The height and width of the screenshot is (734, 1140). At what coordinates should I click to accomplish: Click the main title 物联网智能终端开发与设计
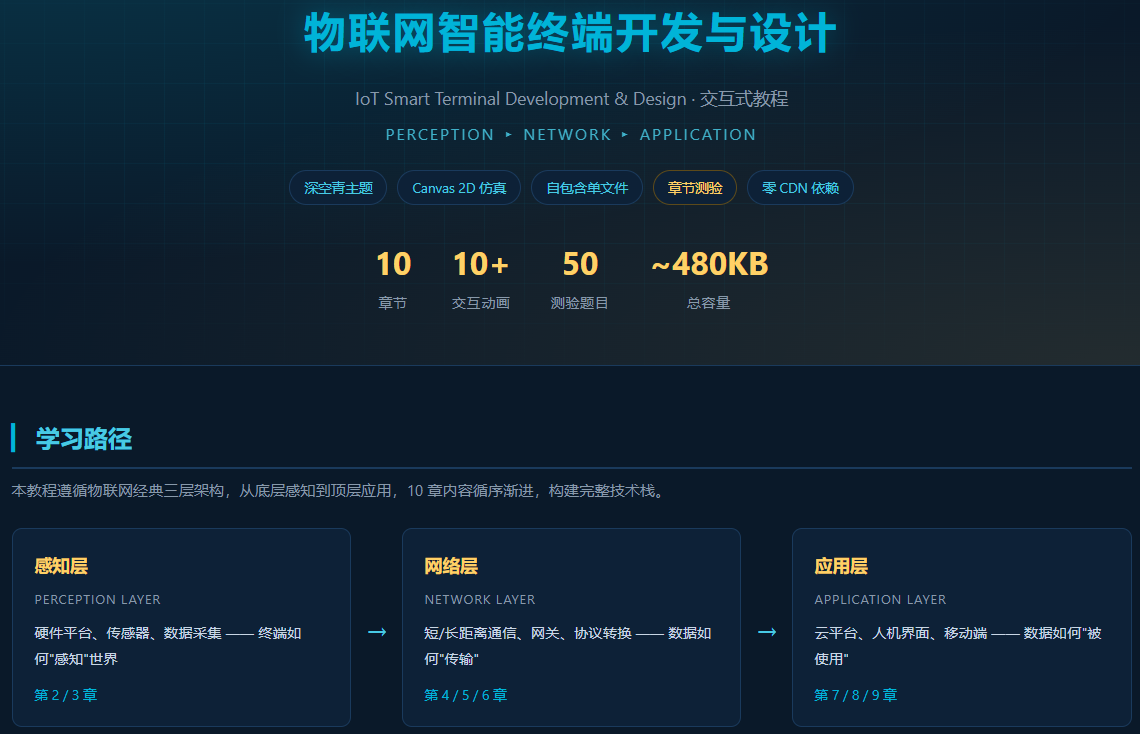(570, 33)
